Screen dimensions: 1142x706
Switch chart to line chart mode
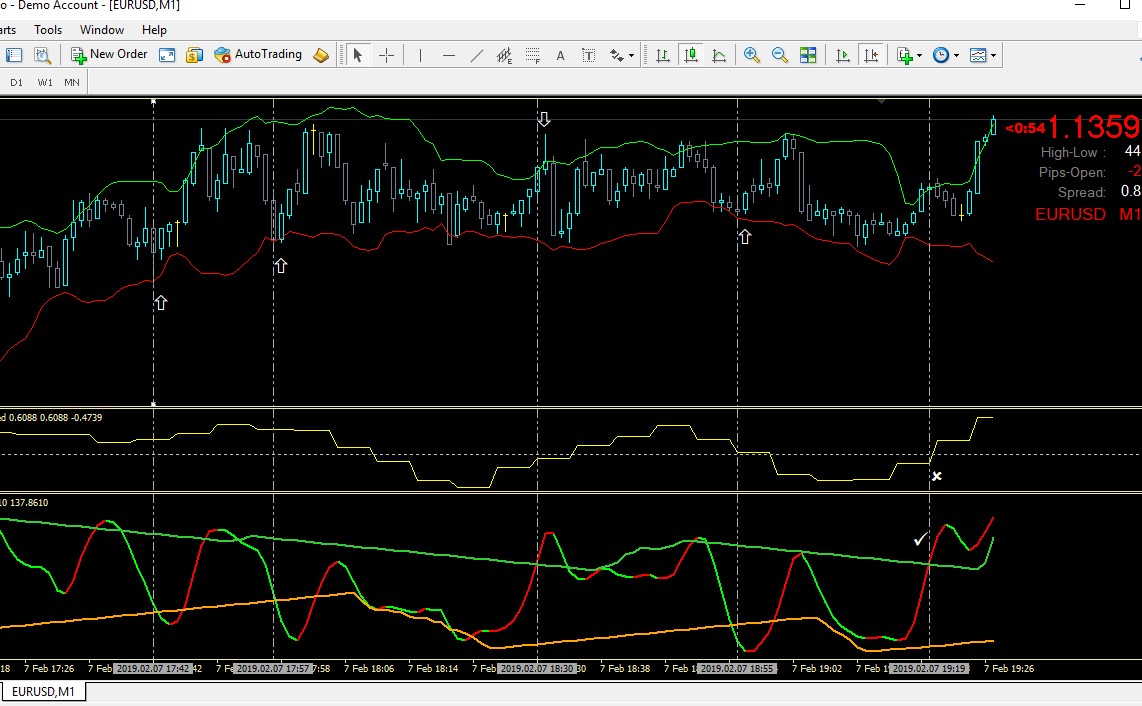click(719, 55)
